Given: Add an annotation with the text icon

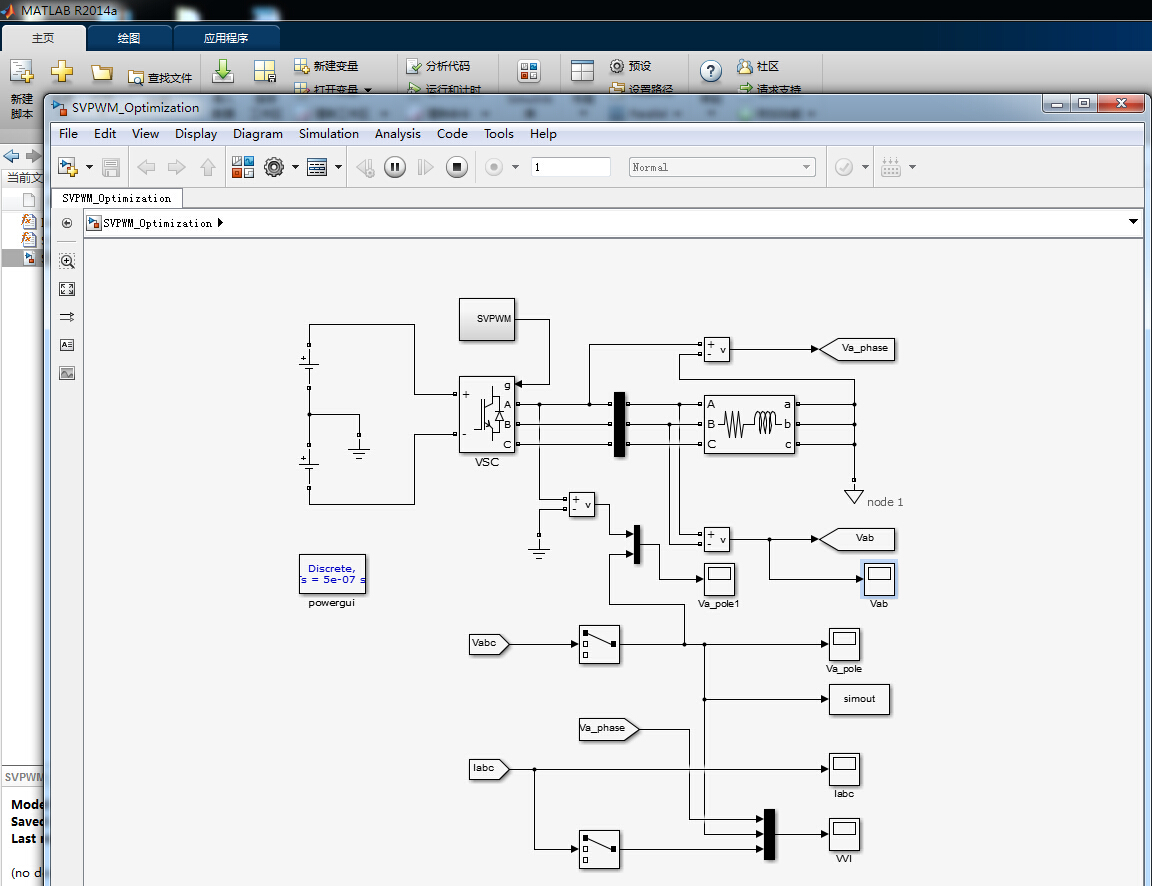Looking at the screenshot, I should point(67,345).
